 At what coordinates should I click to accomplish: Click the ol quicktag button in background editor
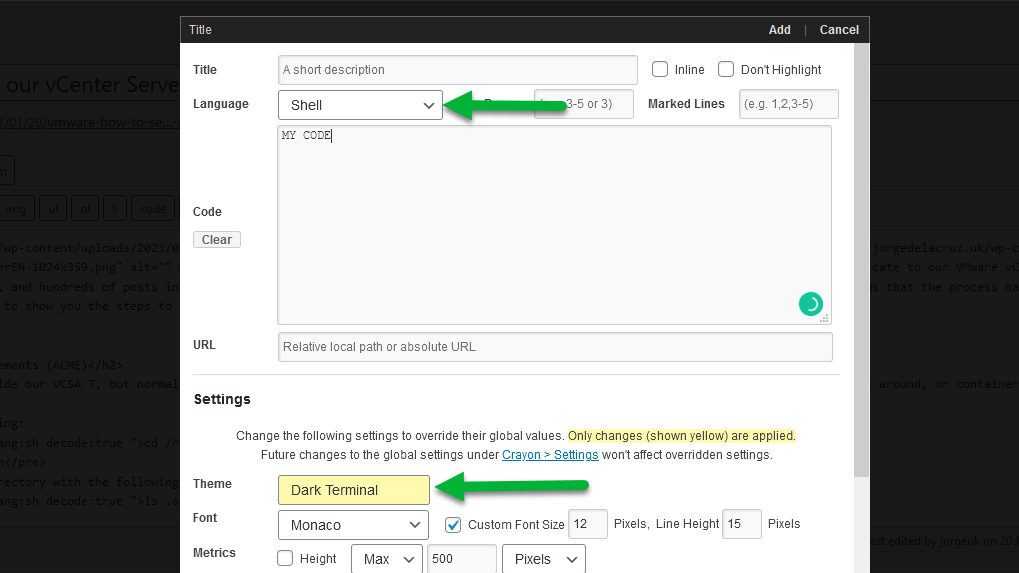pyautogui.click(x=85, y=209)
